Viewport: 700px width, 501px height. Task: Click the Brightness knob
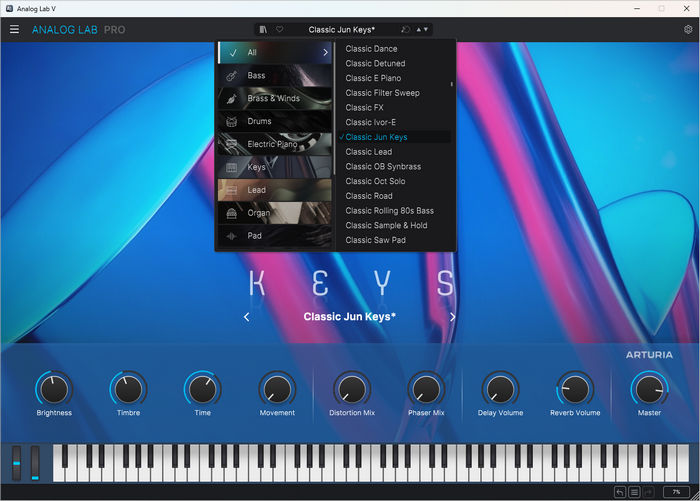pyautogui.click(x=54, y=388)
